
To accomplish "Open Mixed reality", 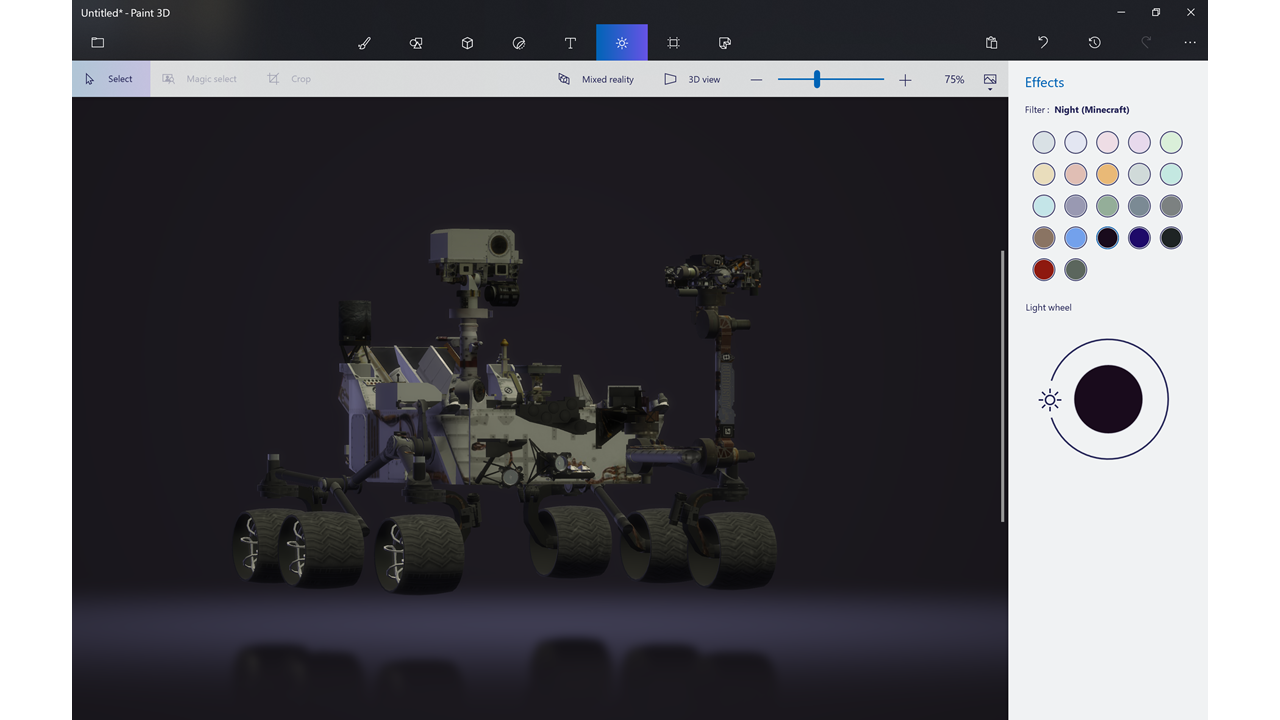I will [596, 79].
